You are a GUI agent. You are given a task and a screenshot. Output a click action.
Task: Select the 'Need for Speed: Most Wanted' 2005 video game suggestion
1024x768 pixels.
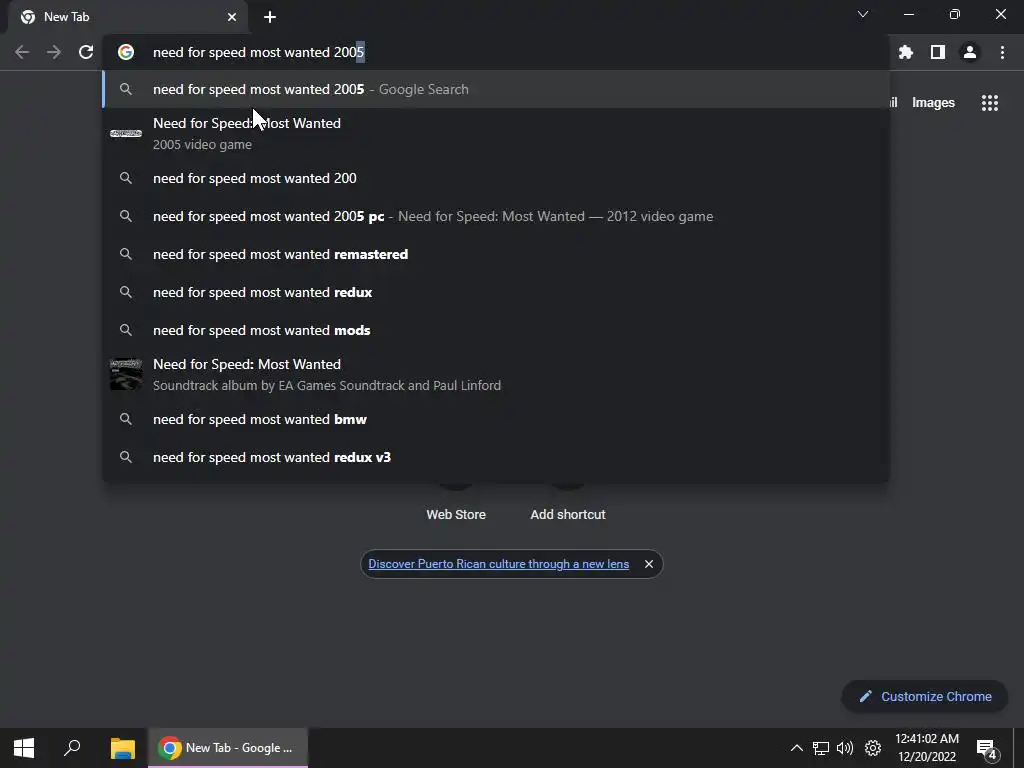[496, 134]
